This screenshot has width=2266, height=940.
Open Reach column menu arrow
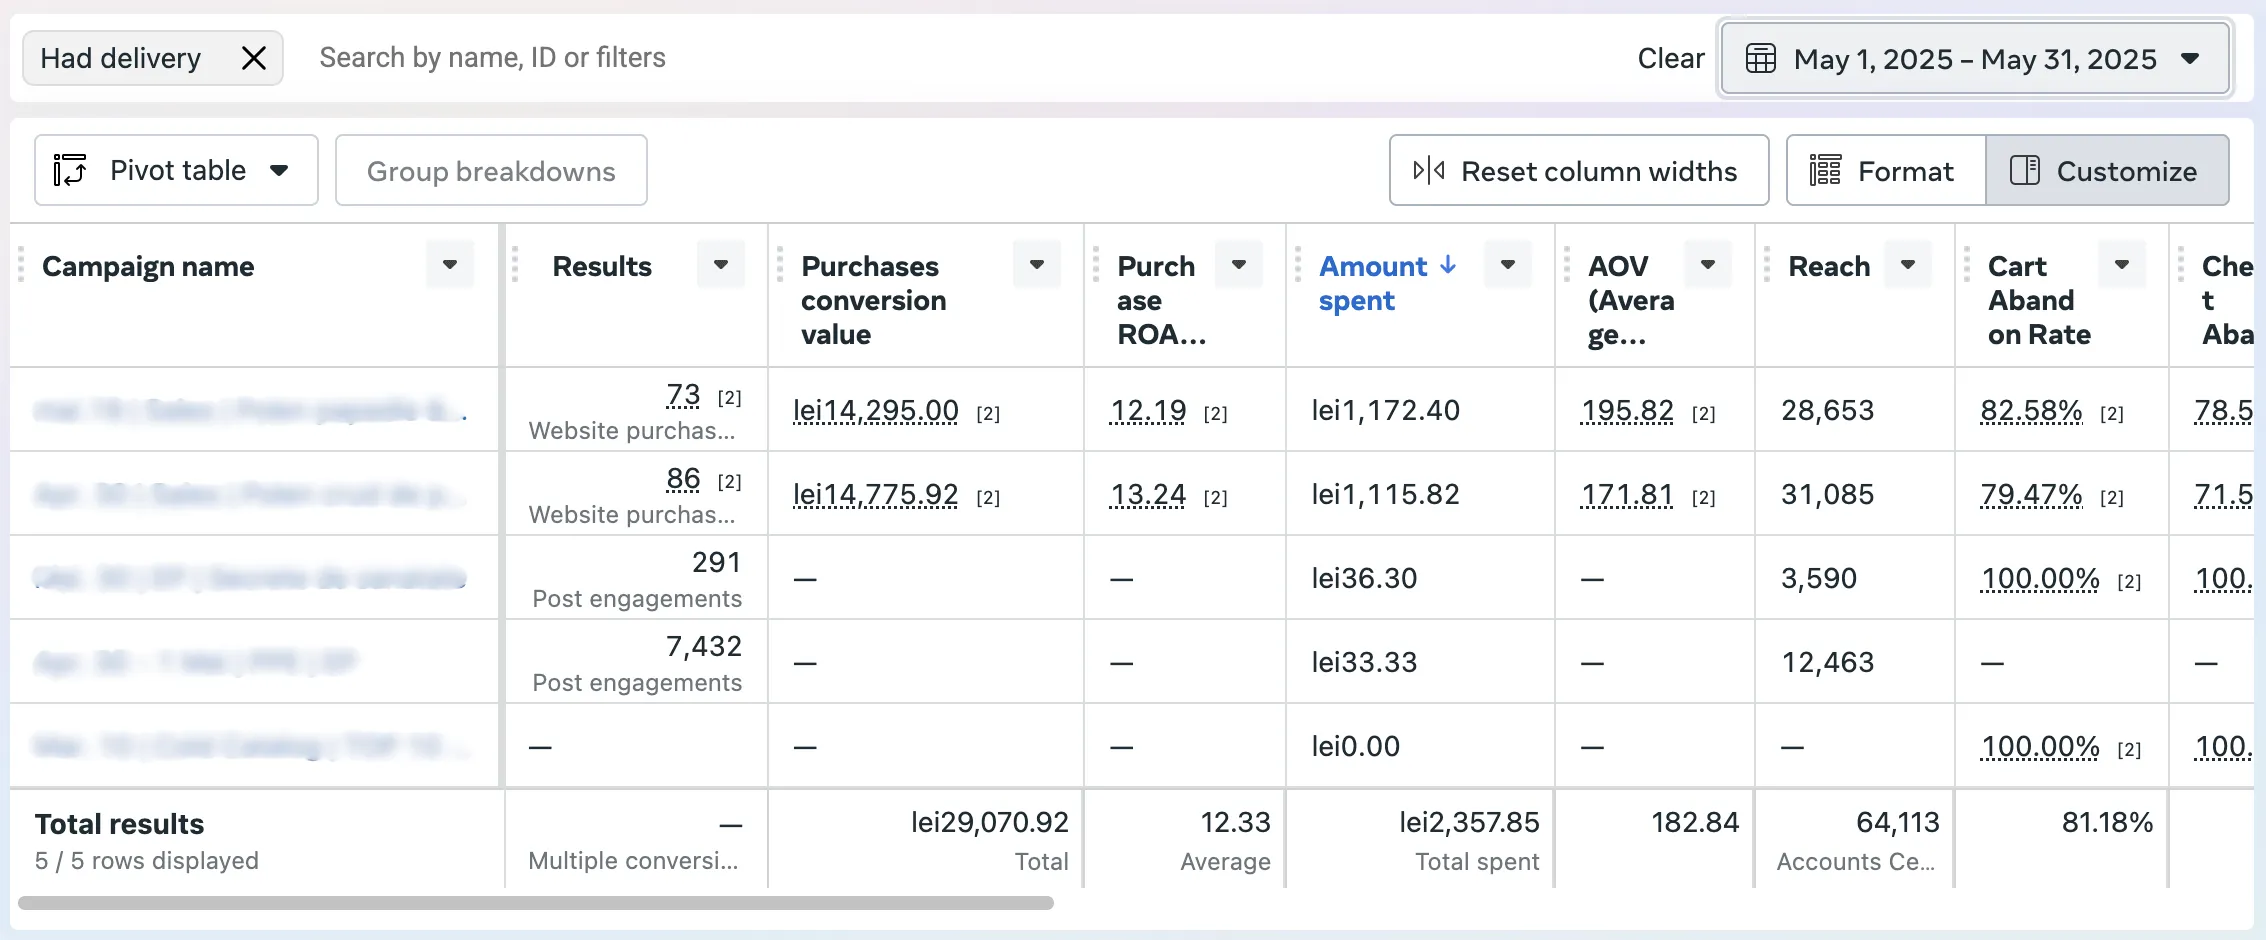tap(1908, 265)
